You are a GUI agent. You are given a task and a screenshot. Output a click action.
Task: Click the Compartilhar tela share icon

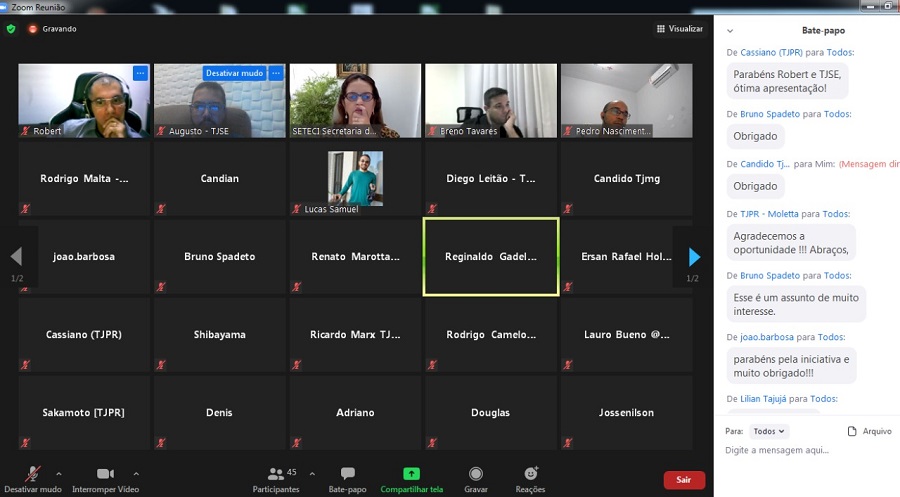tap(411, 474)
